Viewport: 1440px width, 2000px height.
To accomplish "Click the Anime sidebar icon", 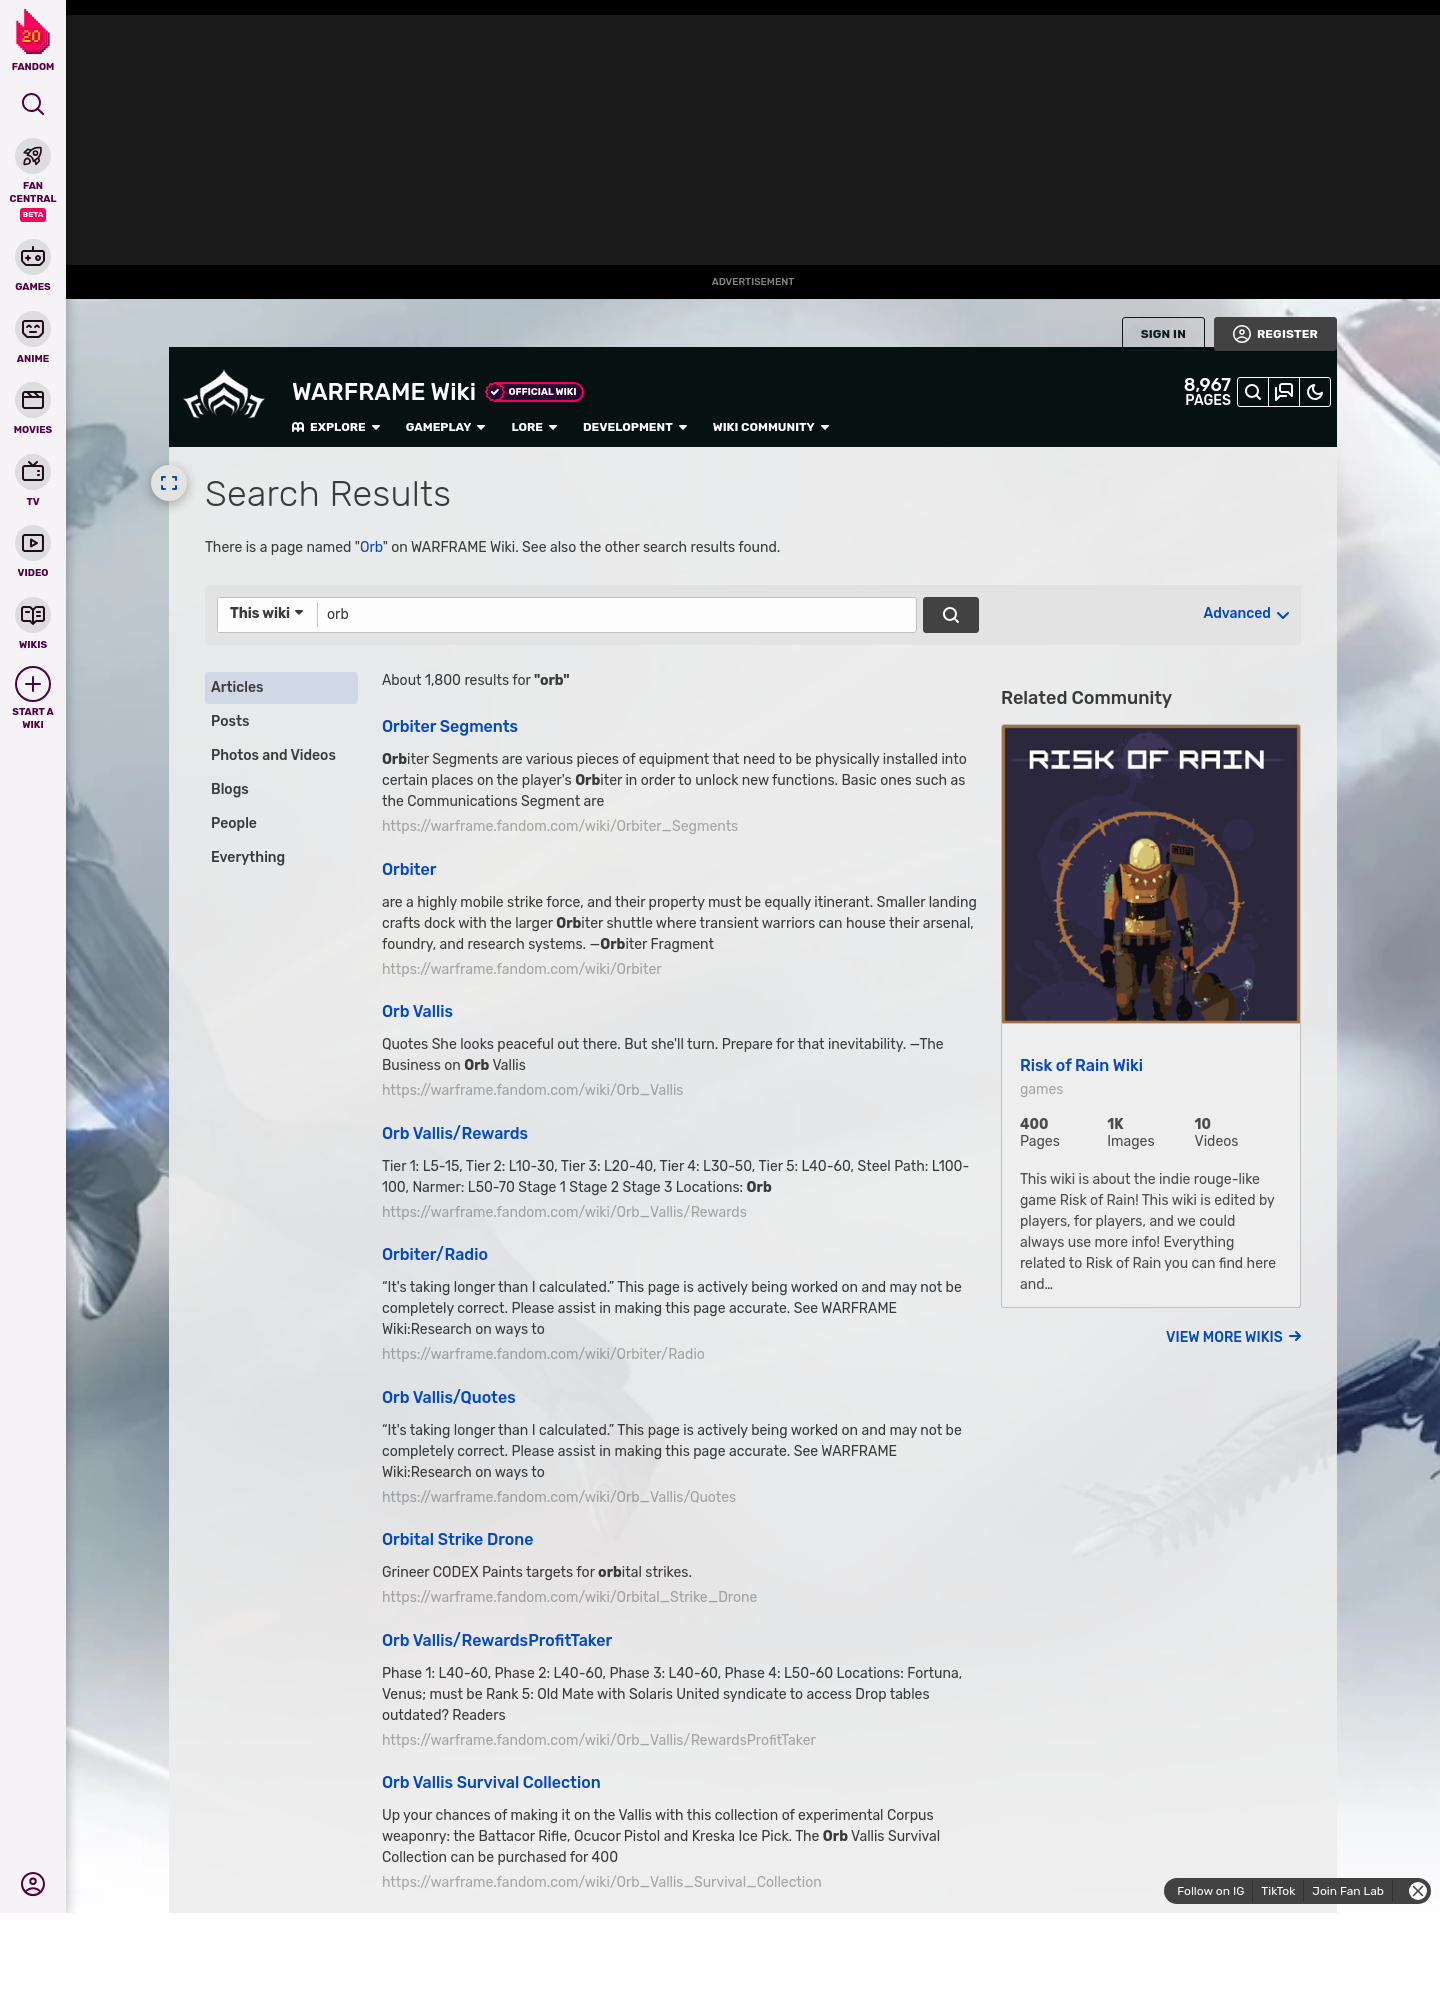I will (33, 330).
